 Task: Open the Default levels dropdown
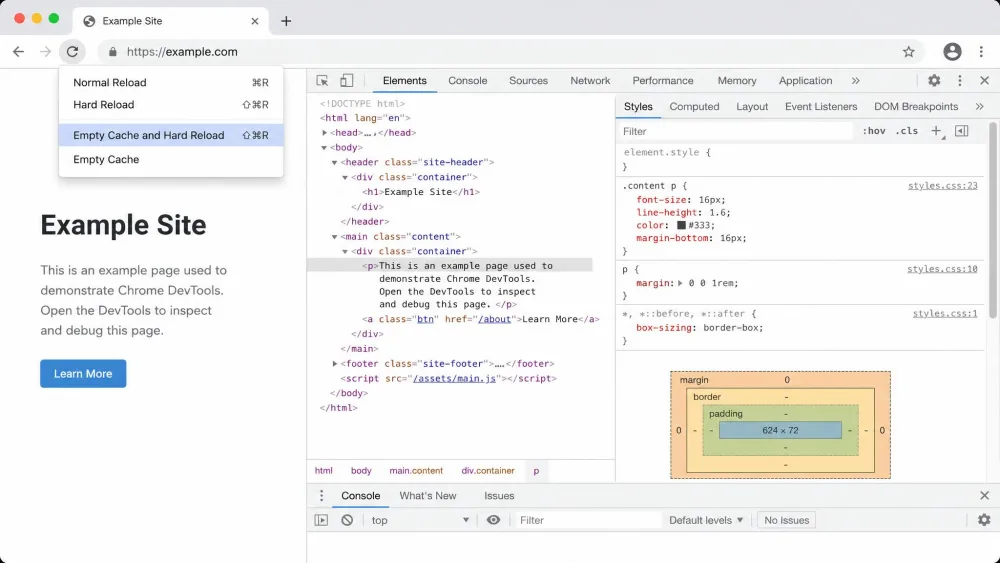tap(706, 520)
